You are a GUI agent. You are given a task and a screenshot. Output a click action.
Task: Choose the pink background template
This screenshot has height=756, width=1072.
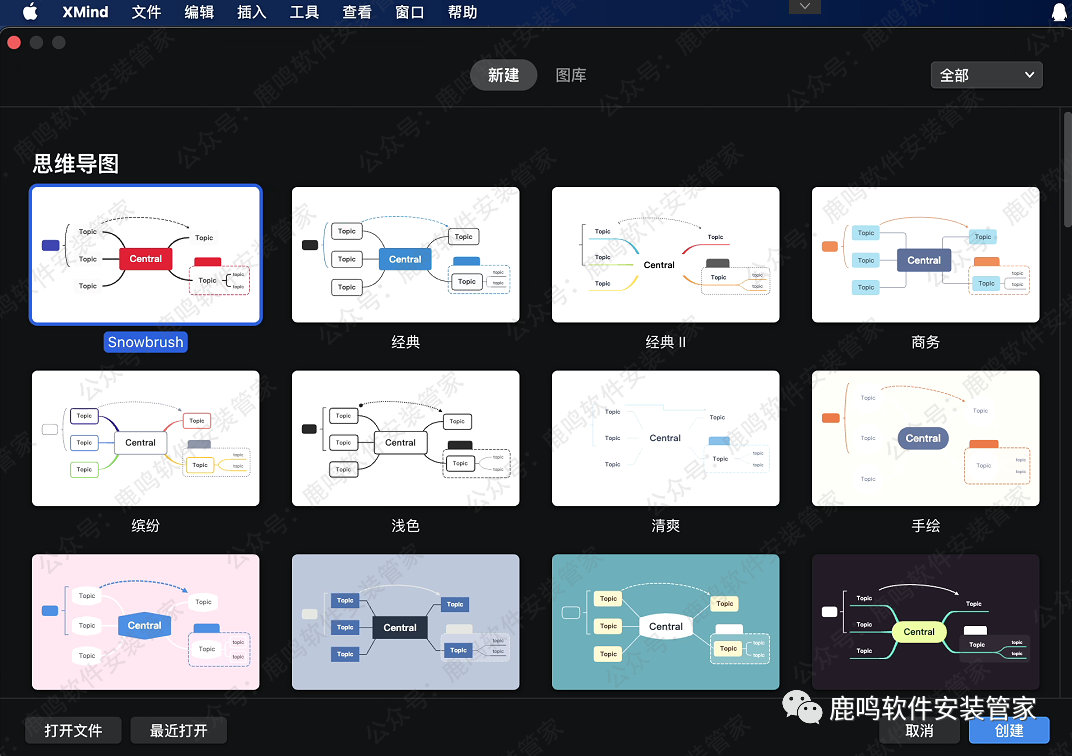coord(146,622)
